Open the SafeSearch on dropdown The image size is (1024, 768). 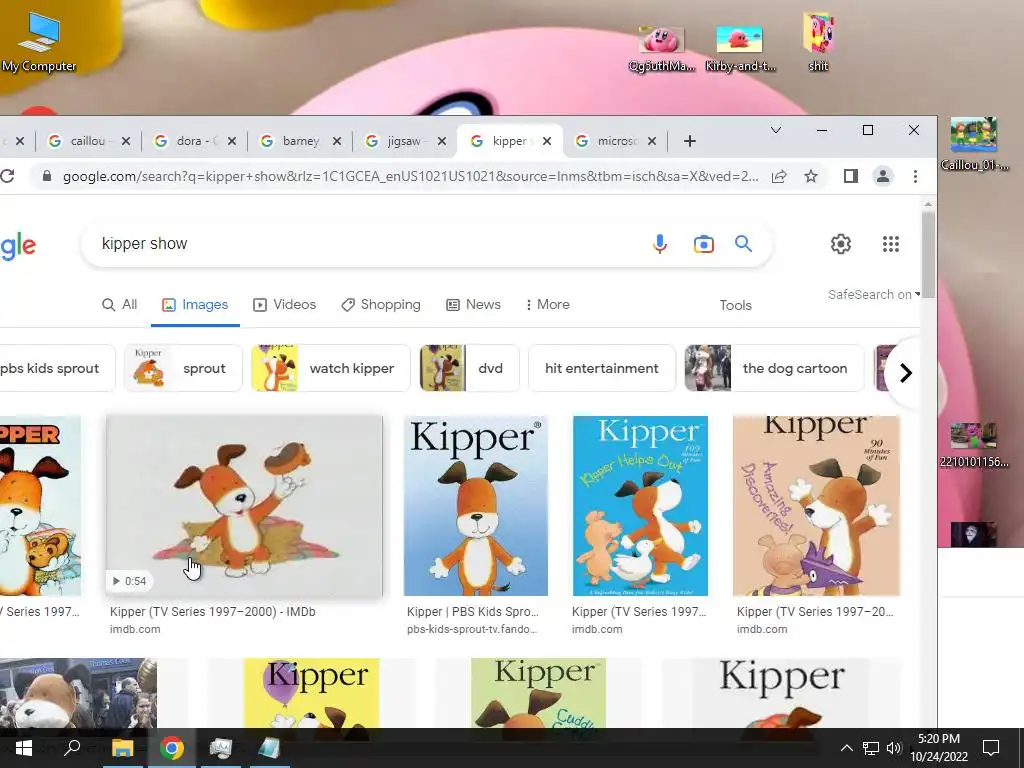(874, 295)
